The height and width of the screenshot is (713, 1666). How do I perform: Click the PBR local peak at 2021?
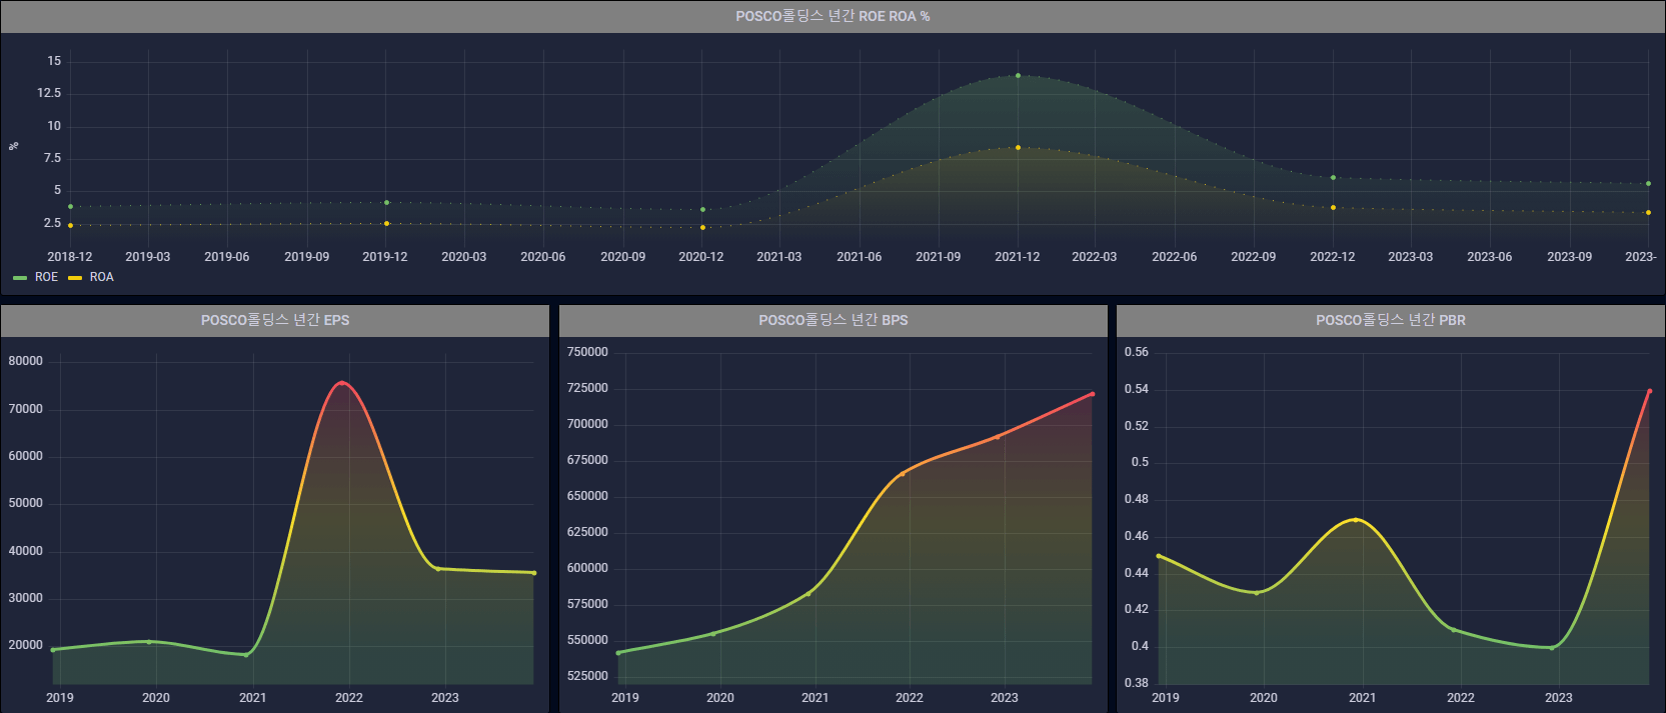point(1355,520)
